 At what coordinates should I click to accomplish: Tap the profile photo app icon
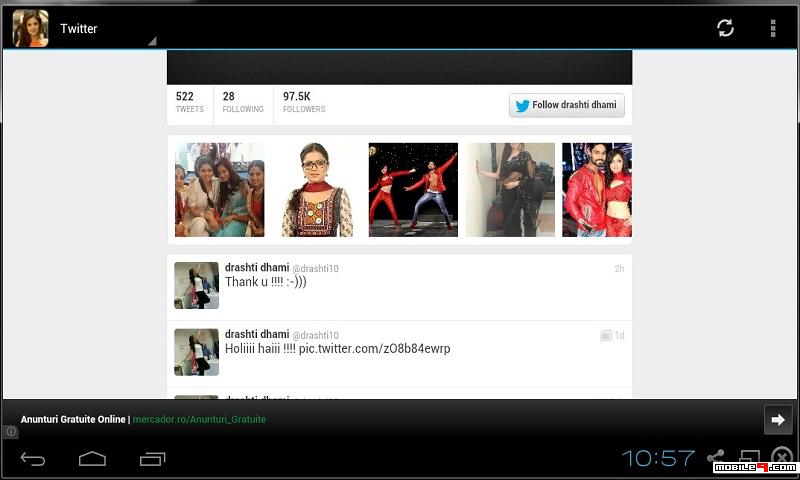click(31, 29)
